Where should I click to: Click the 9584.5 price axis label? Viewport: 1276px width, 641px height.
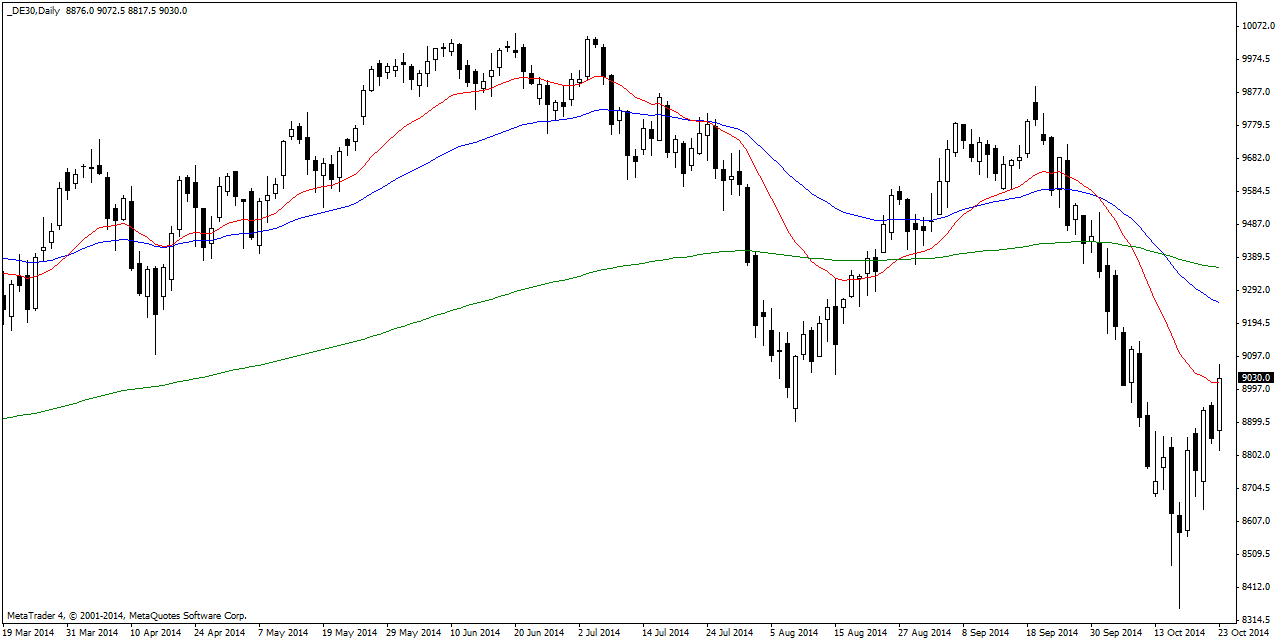pos(1255,191)
